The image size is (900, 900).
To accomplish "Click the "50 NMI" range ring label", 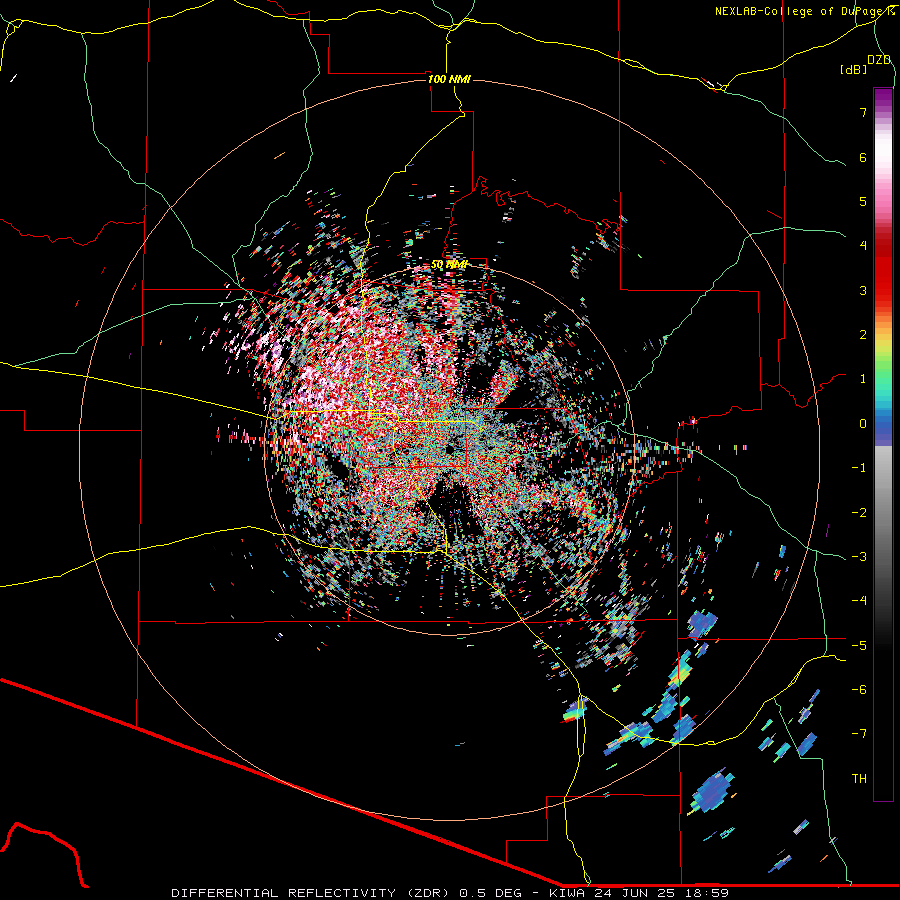I will click(x=449, y=265).
